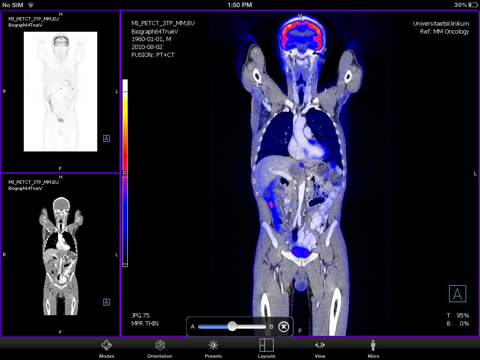Open the Layouts panel

(266, 349)
